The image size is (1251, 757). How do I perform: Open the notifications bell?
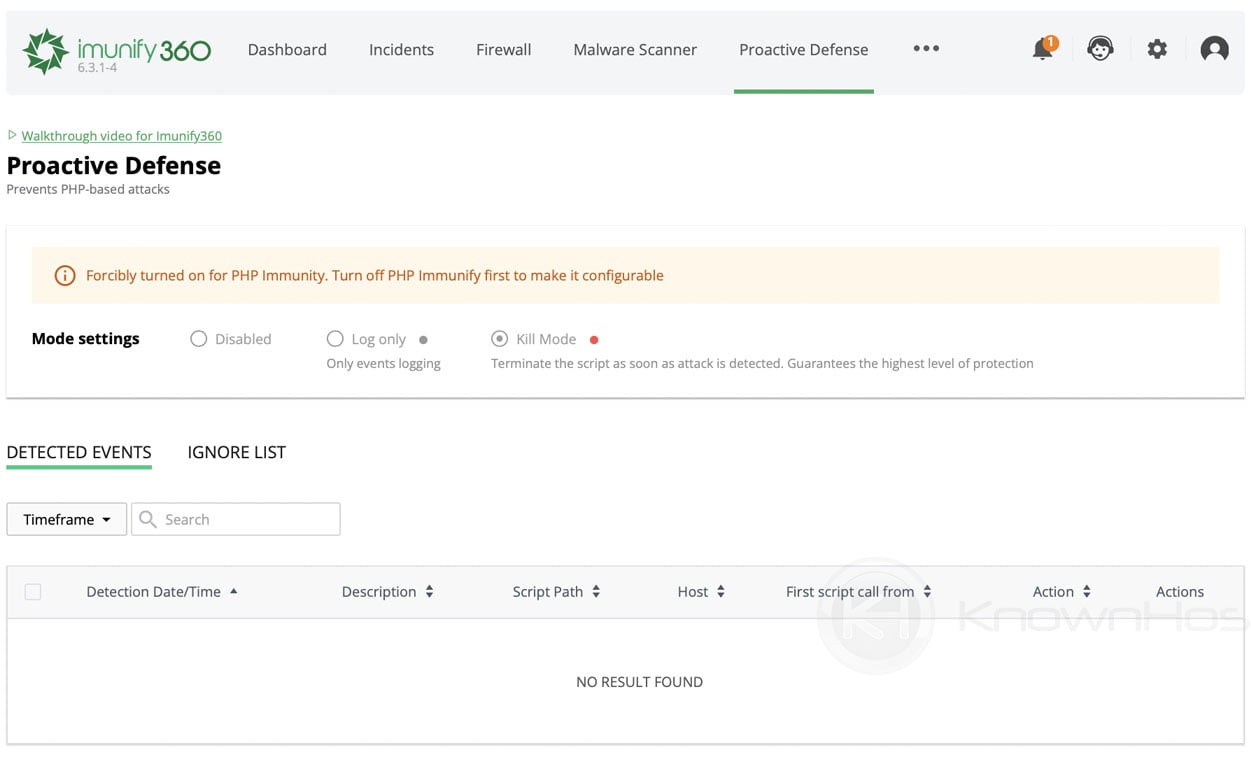click(x=1042, y=48)
